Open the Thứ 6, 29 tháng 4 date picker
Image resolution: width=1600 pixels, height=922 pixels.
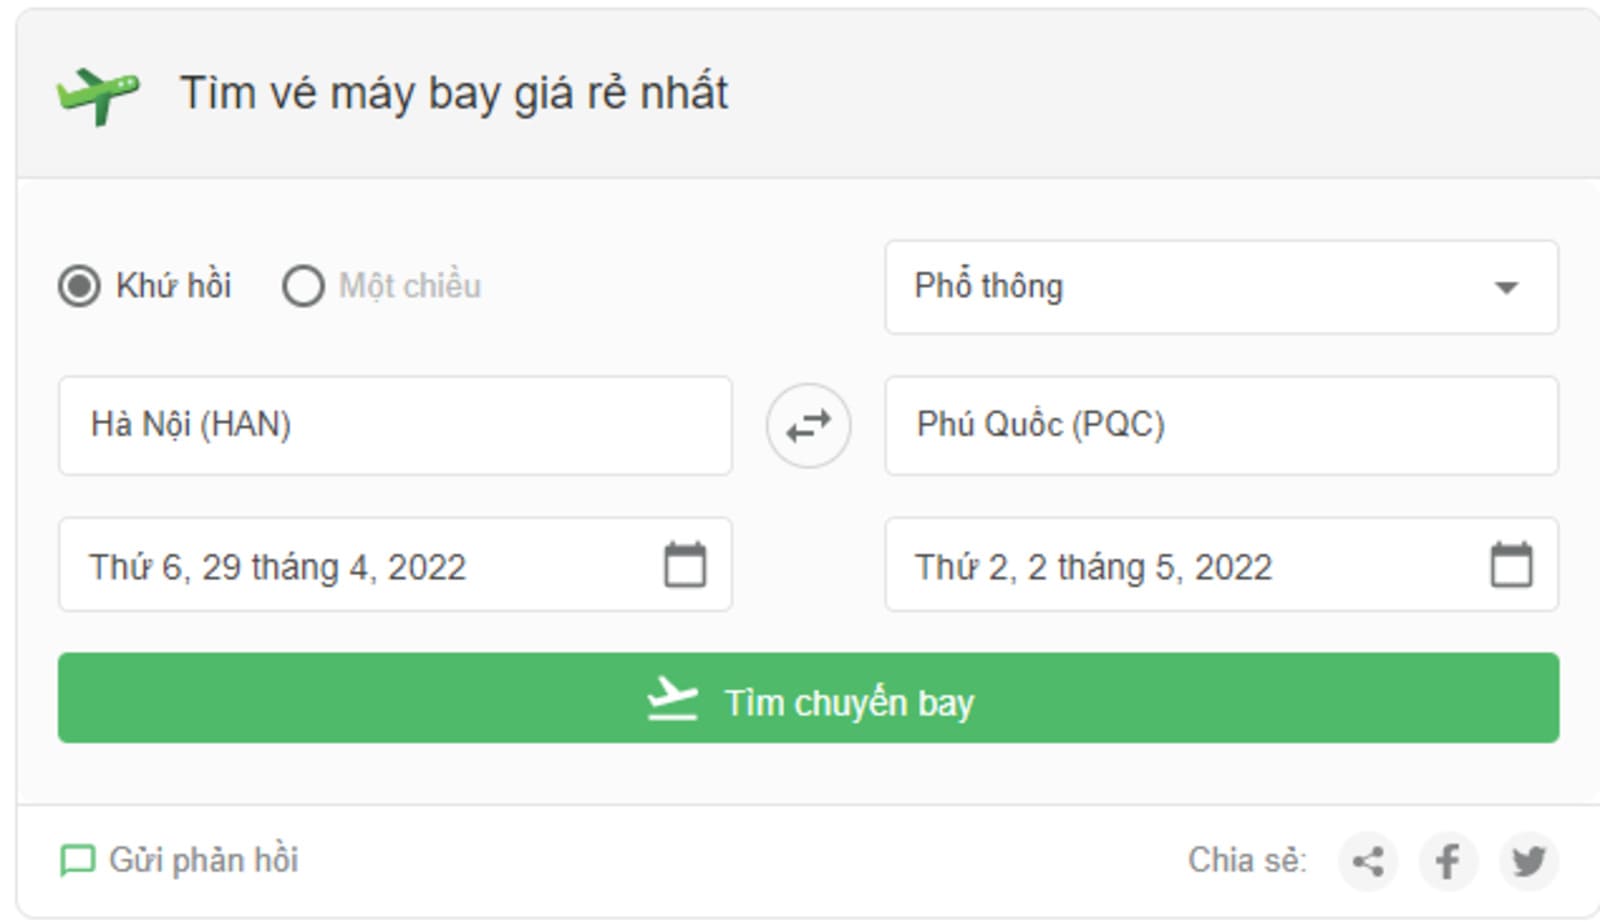click(395, 565)
